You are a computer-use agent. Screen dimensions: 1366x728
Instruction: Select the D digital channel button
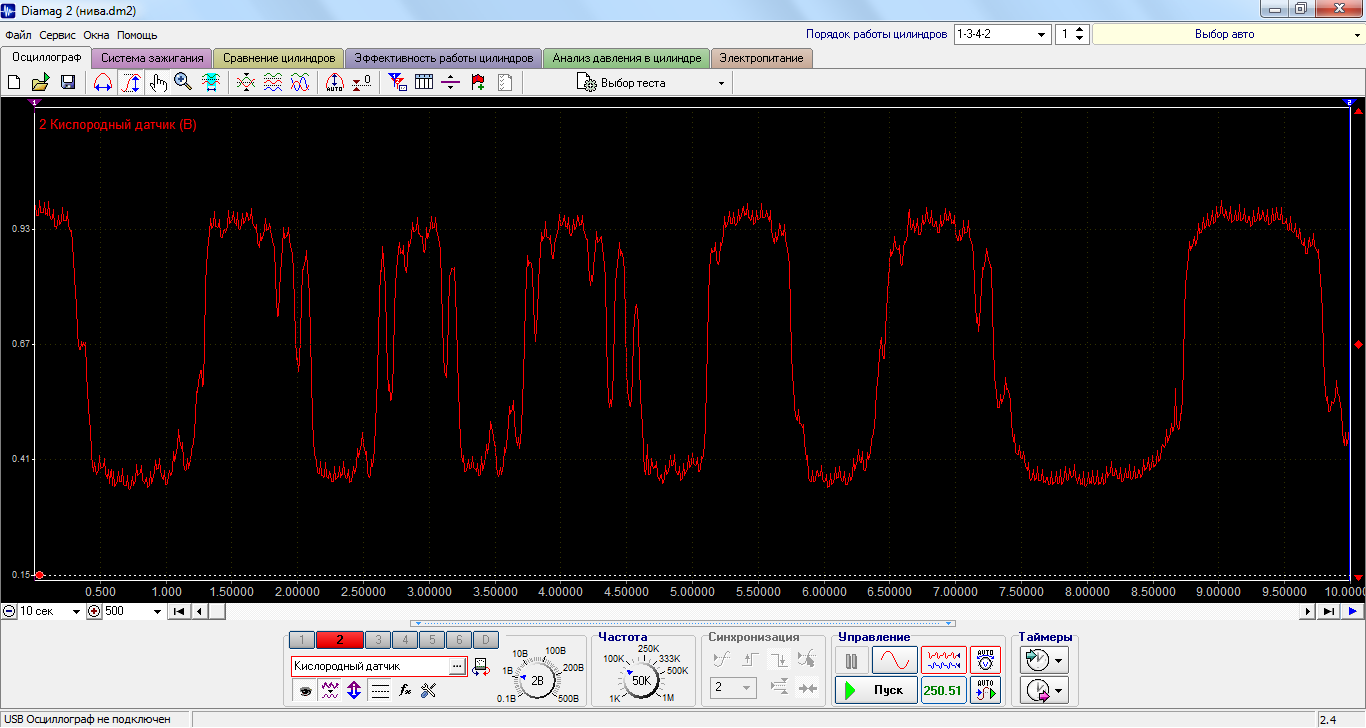coord(485,640)
